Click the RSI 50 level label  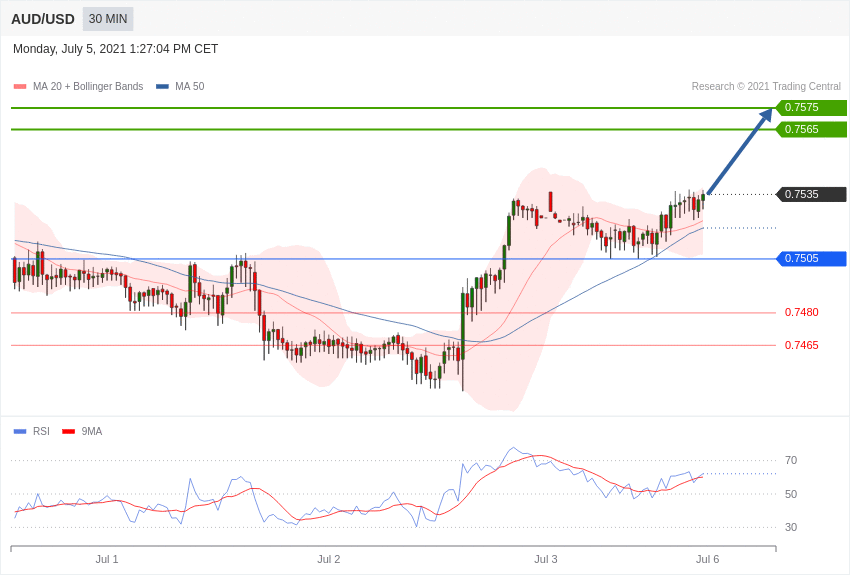point(791,494)
